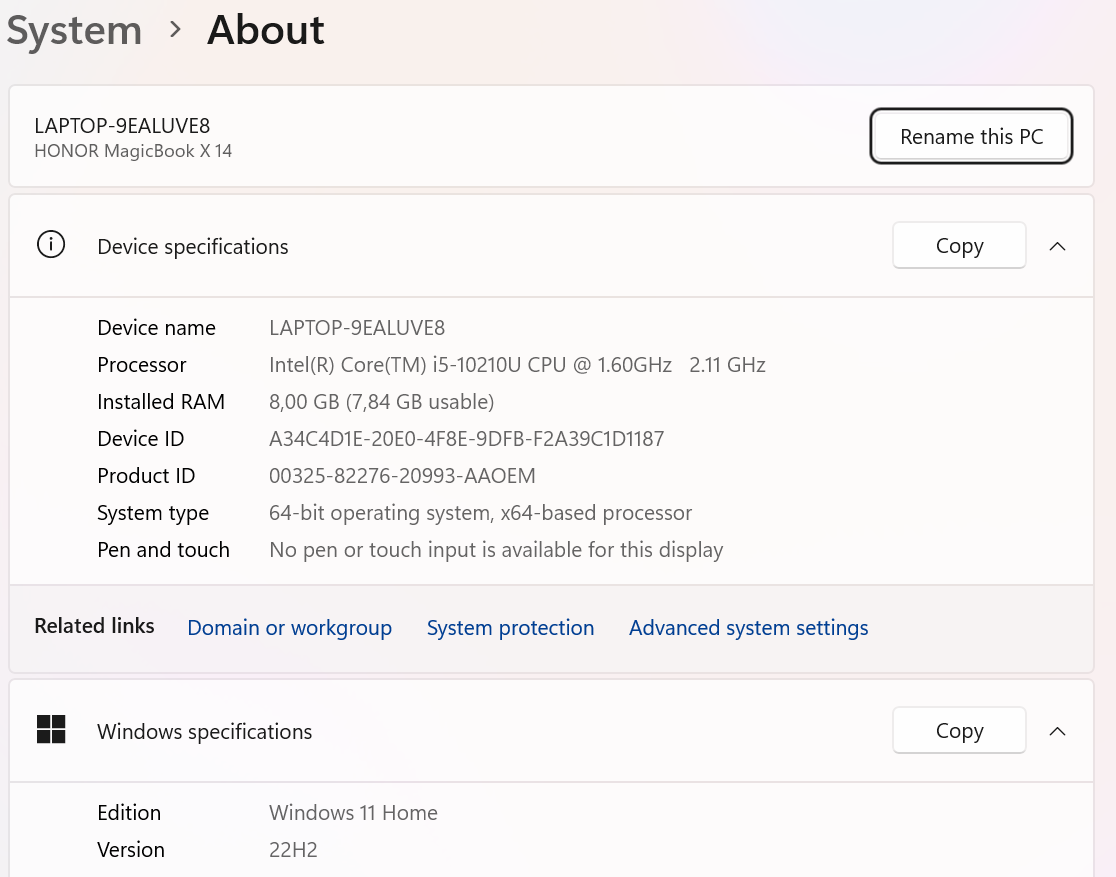Click the Device ID label

[x=140, y=438]
